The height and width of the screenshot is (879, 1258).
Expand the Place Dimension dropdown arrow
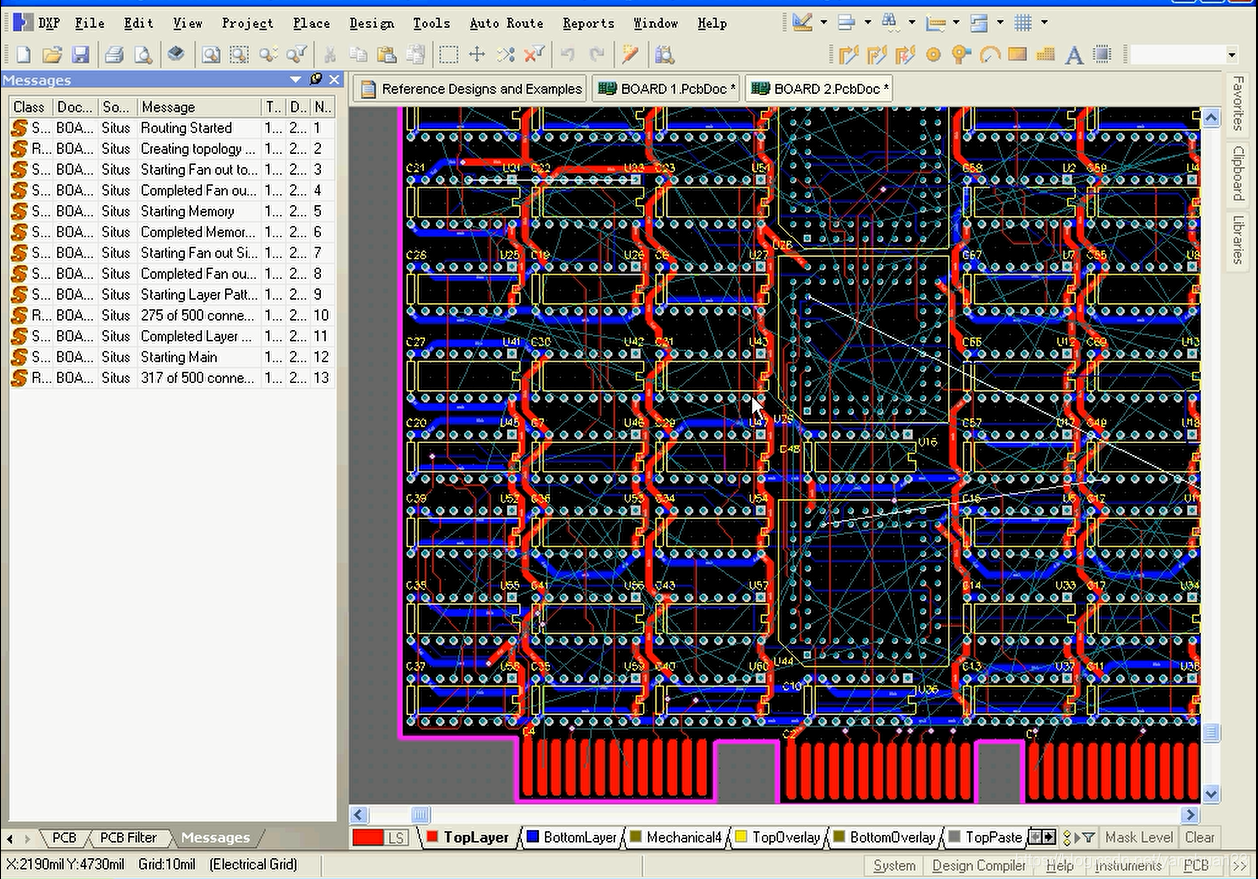(x=956, y=22)
